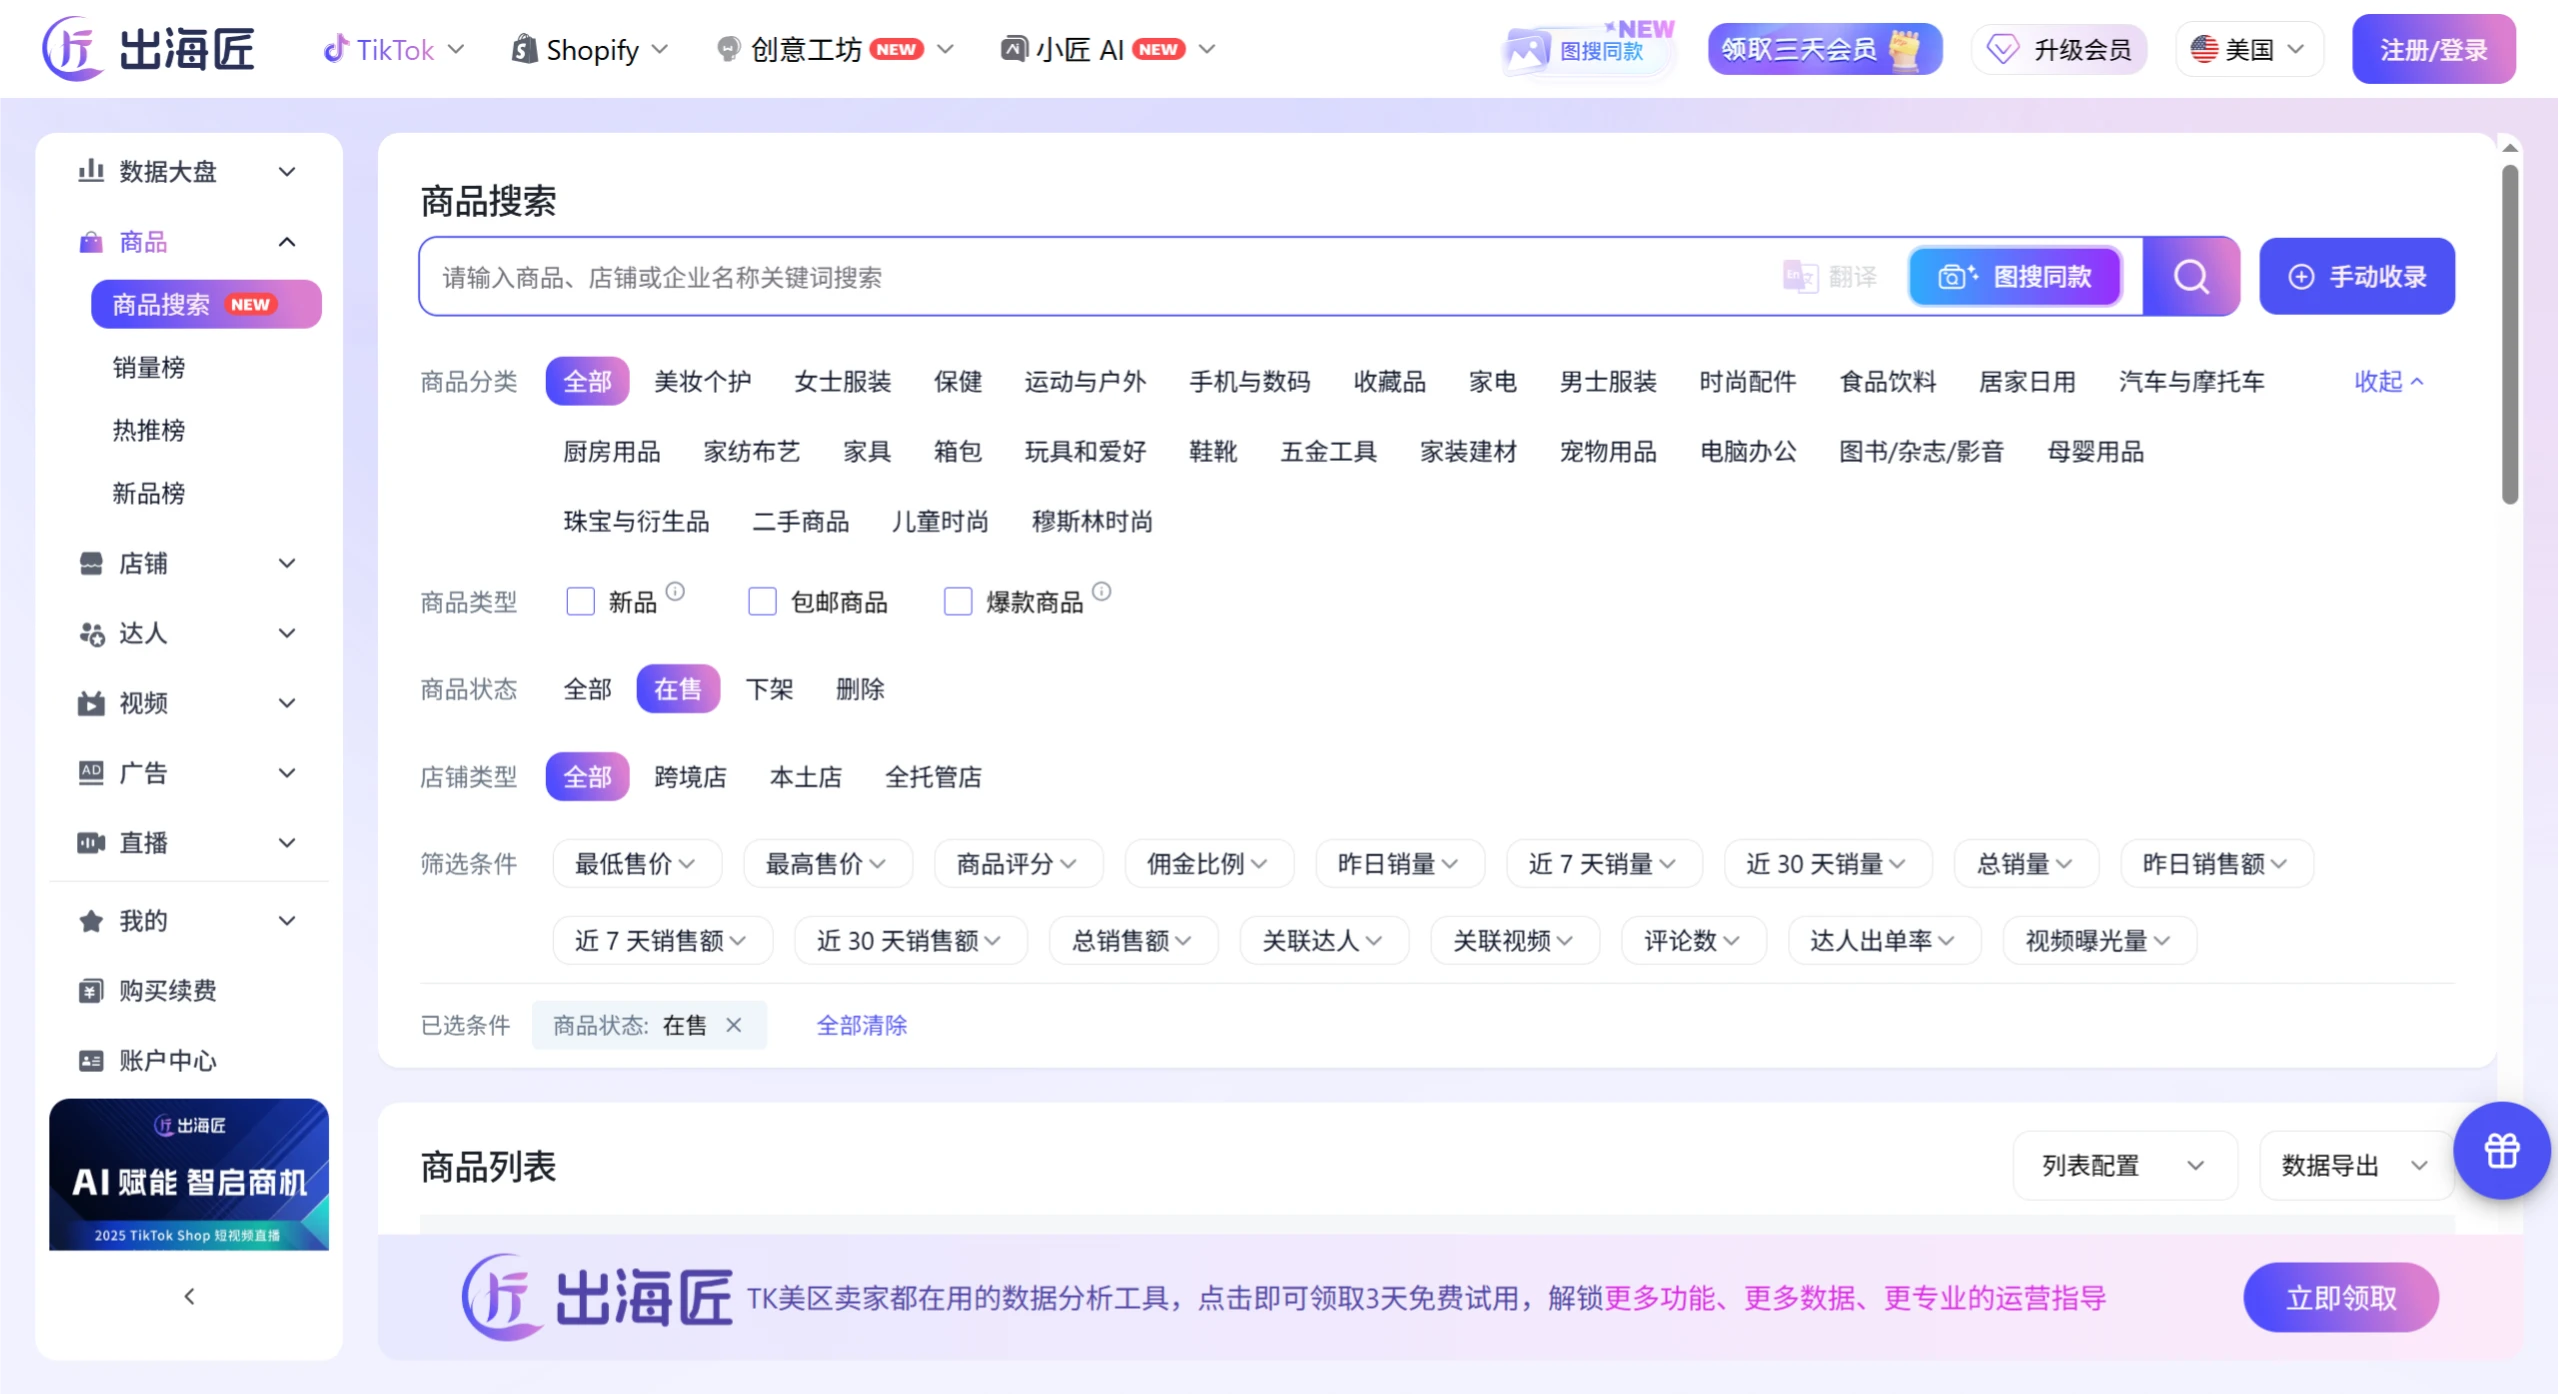Image resolution: width=2558 pixels, height=1394 pixels.
Task: Open the 最低售价 filter dropdown
Action: coord(636,863)
